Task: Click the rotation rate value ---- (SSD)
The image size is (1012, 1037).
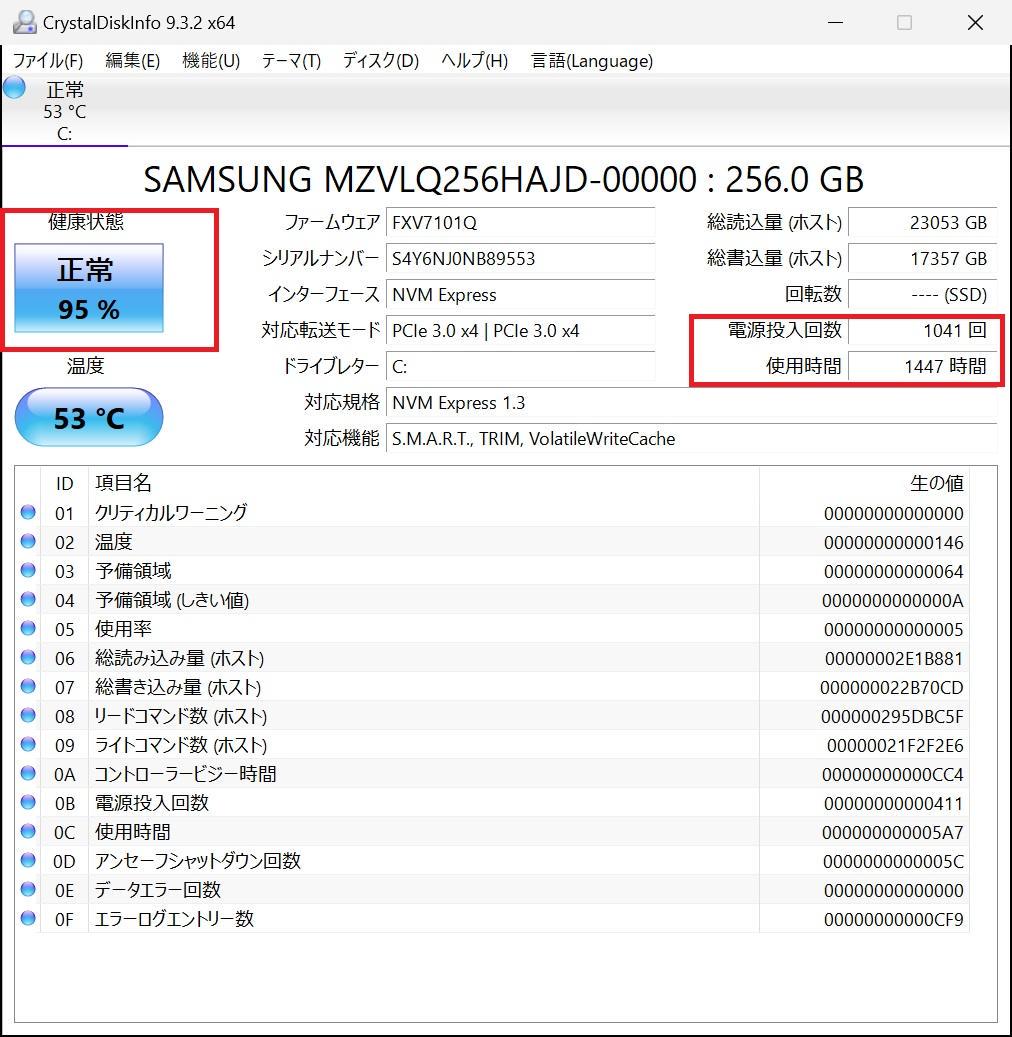Action: coord(922,295)
